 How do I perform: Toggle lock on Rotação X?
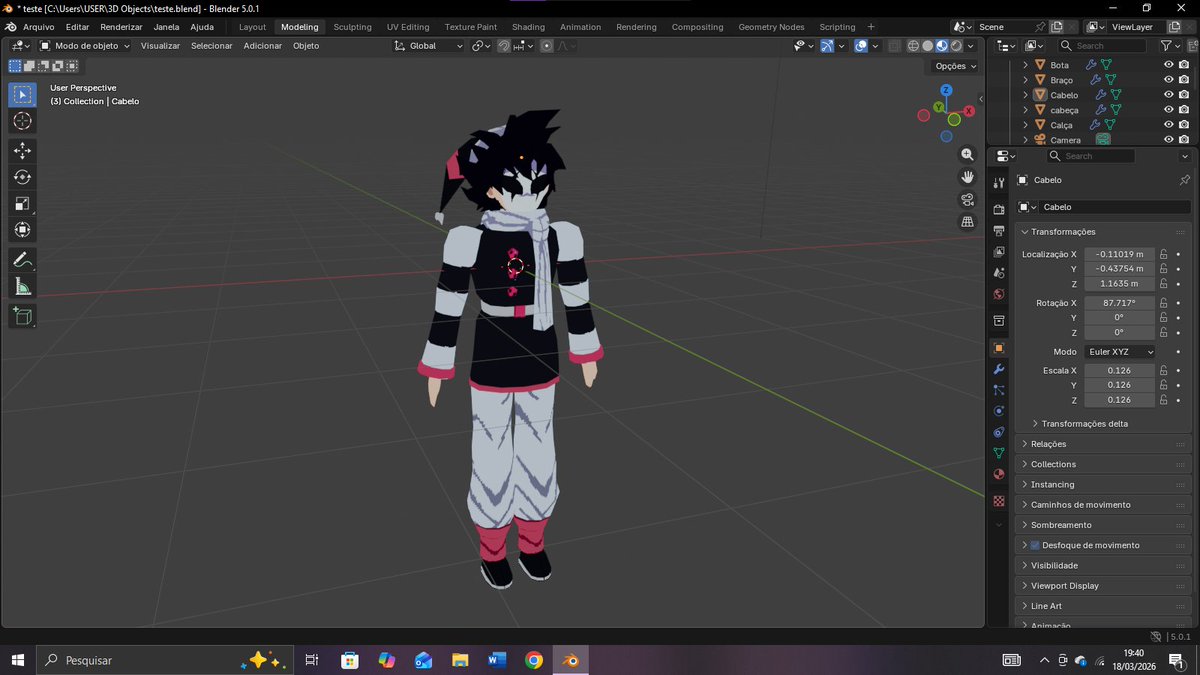[x=1164, y=303]
